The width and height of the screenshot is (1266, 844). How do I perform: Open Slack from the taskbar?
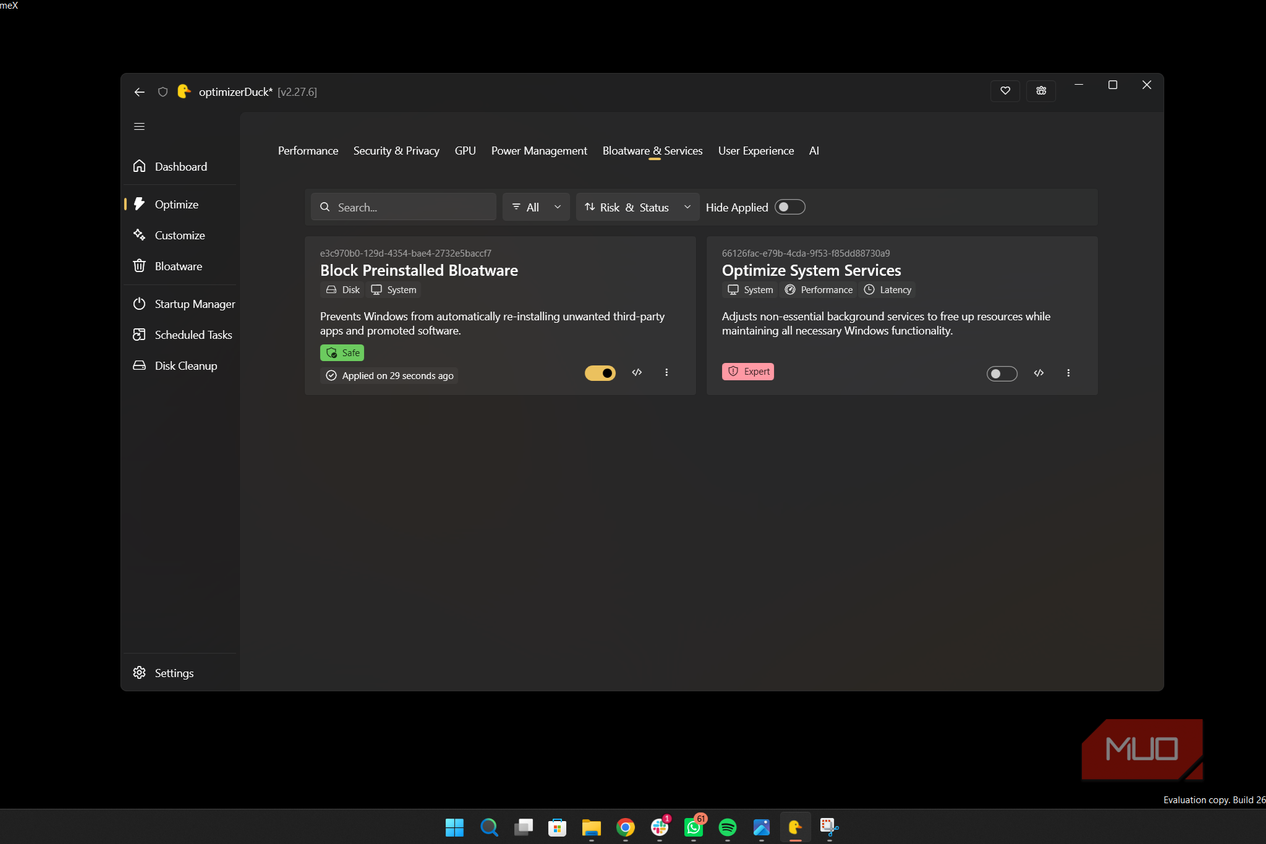tap(660, 827)
